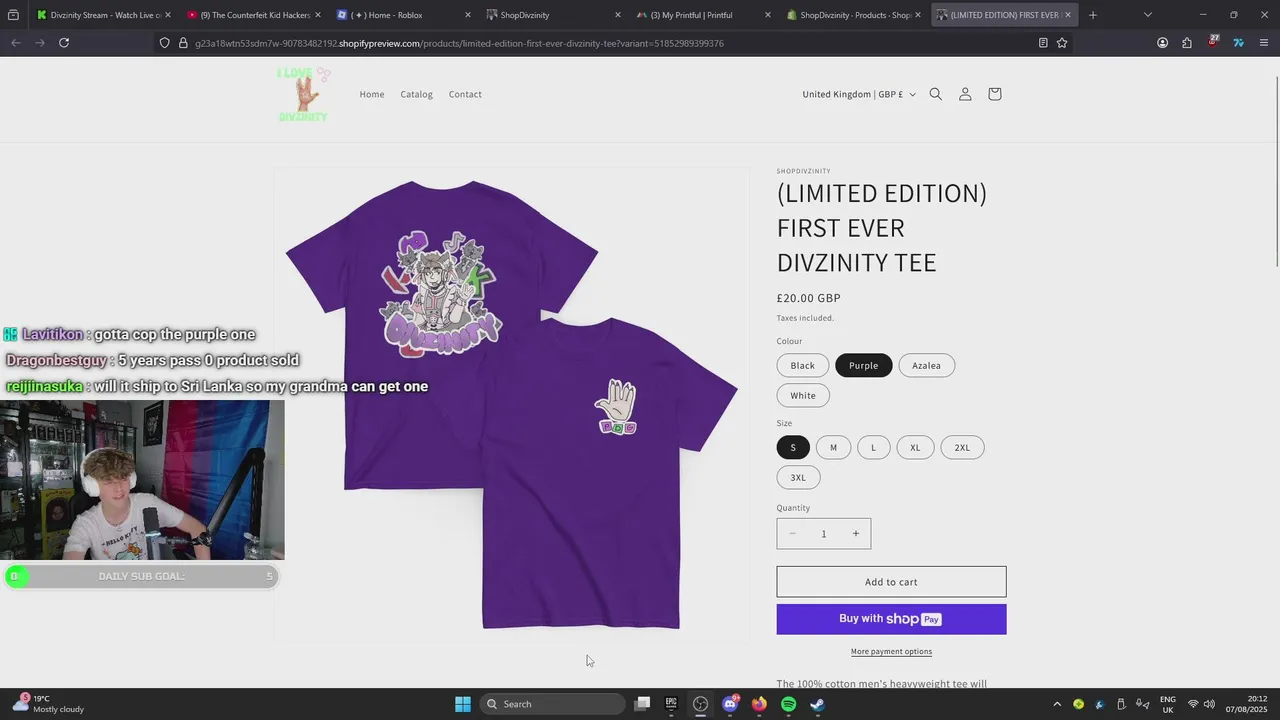Open Steam from the taskbar
1280x720 pixels.
(x=817, y=704)
